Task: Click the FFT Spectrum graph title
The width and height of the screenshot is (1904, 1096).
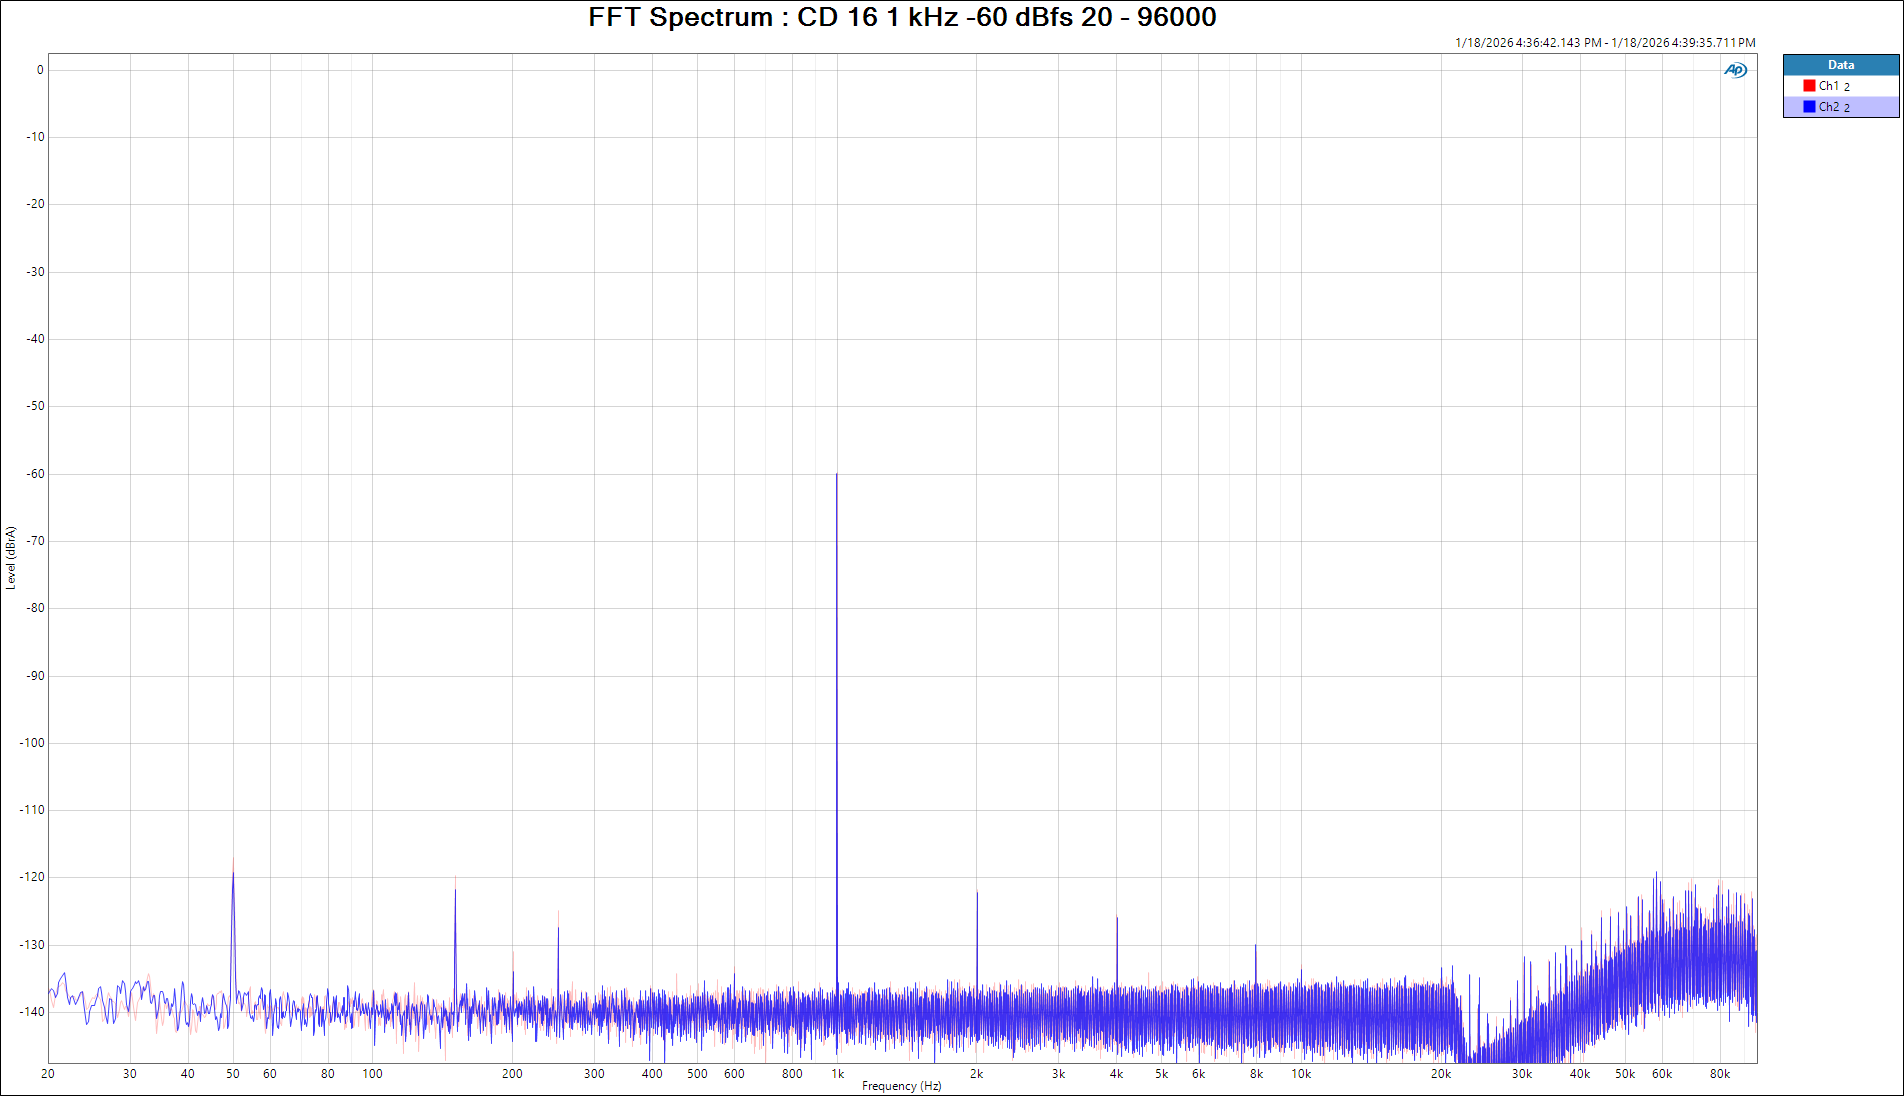Action: click(x=902, y=17)
